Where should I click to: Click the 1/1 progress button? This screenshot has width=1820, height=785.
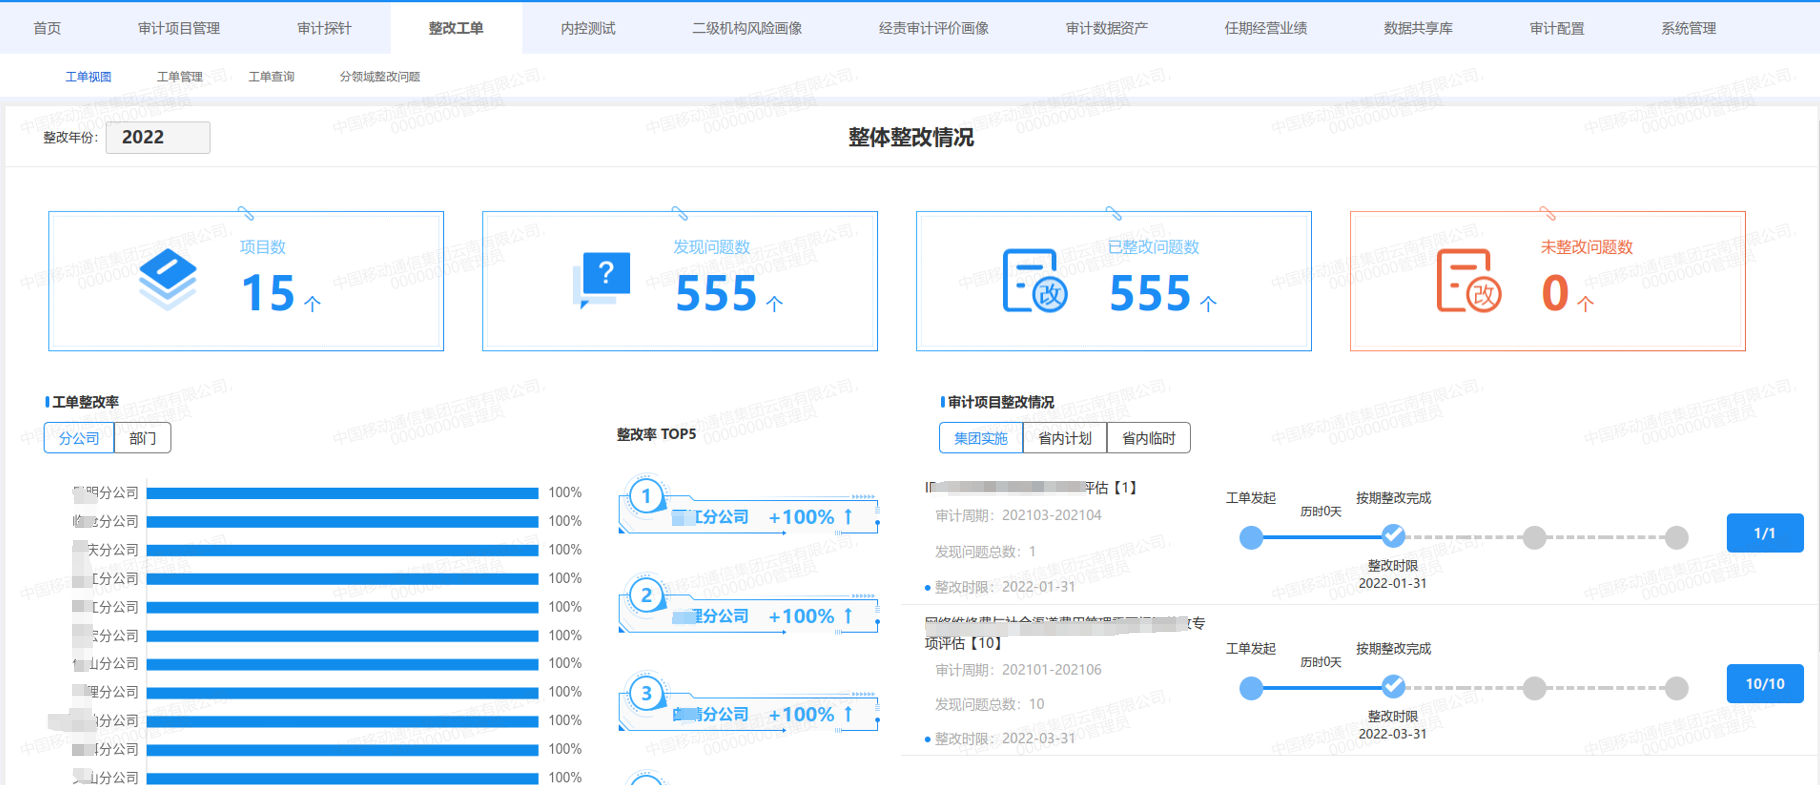(1765, 533)
